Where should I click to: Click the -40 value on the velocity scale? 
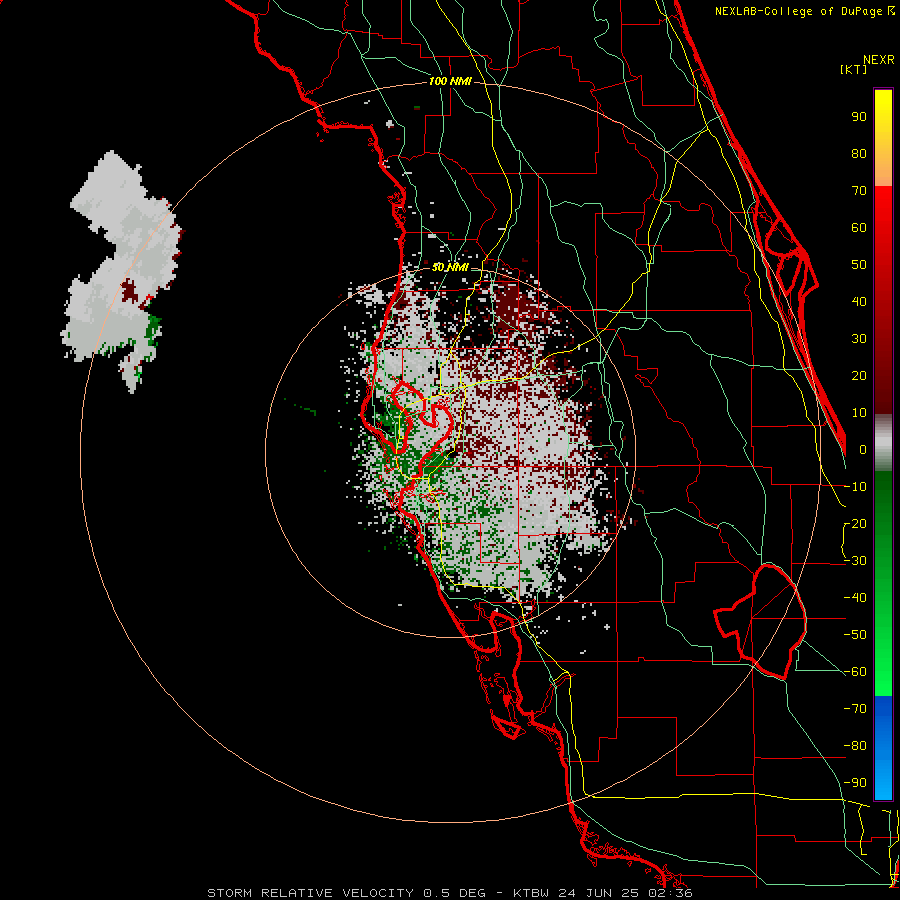point(855,598)
